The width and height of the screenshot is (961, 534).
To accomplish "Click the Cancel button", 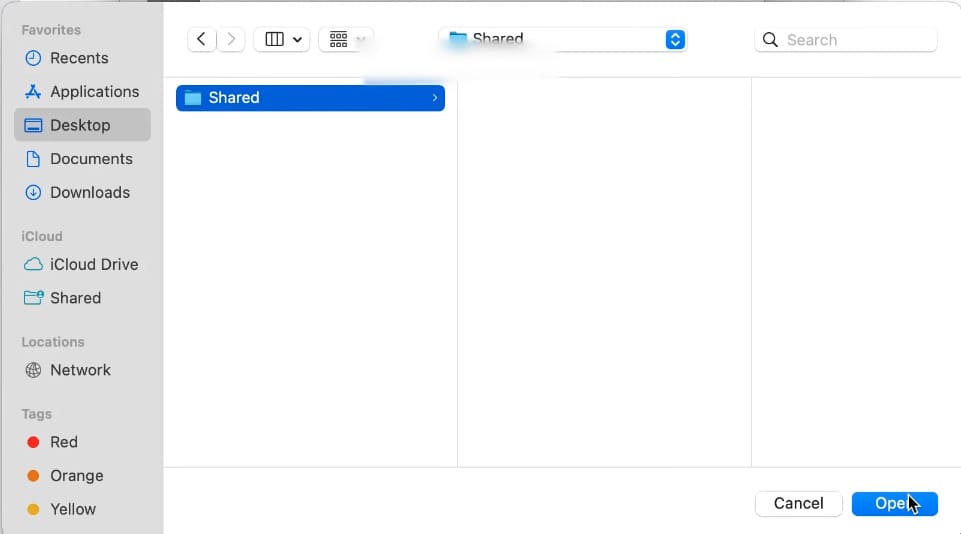I will click(798, 503).
